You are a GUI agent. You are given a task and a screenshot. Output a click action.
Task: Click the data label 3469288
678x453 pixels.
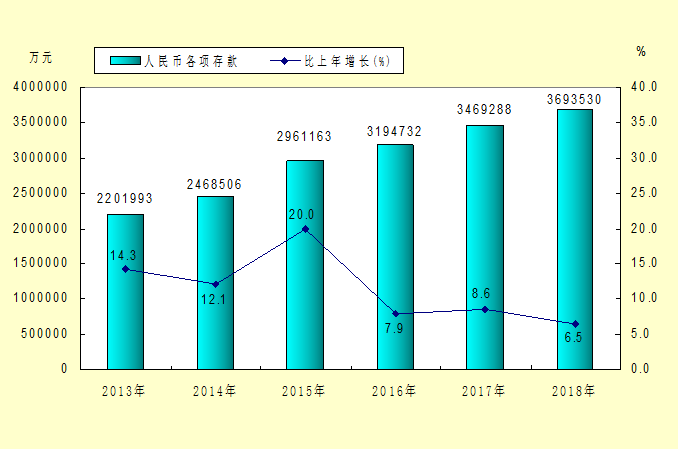[x=484, y=109]
